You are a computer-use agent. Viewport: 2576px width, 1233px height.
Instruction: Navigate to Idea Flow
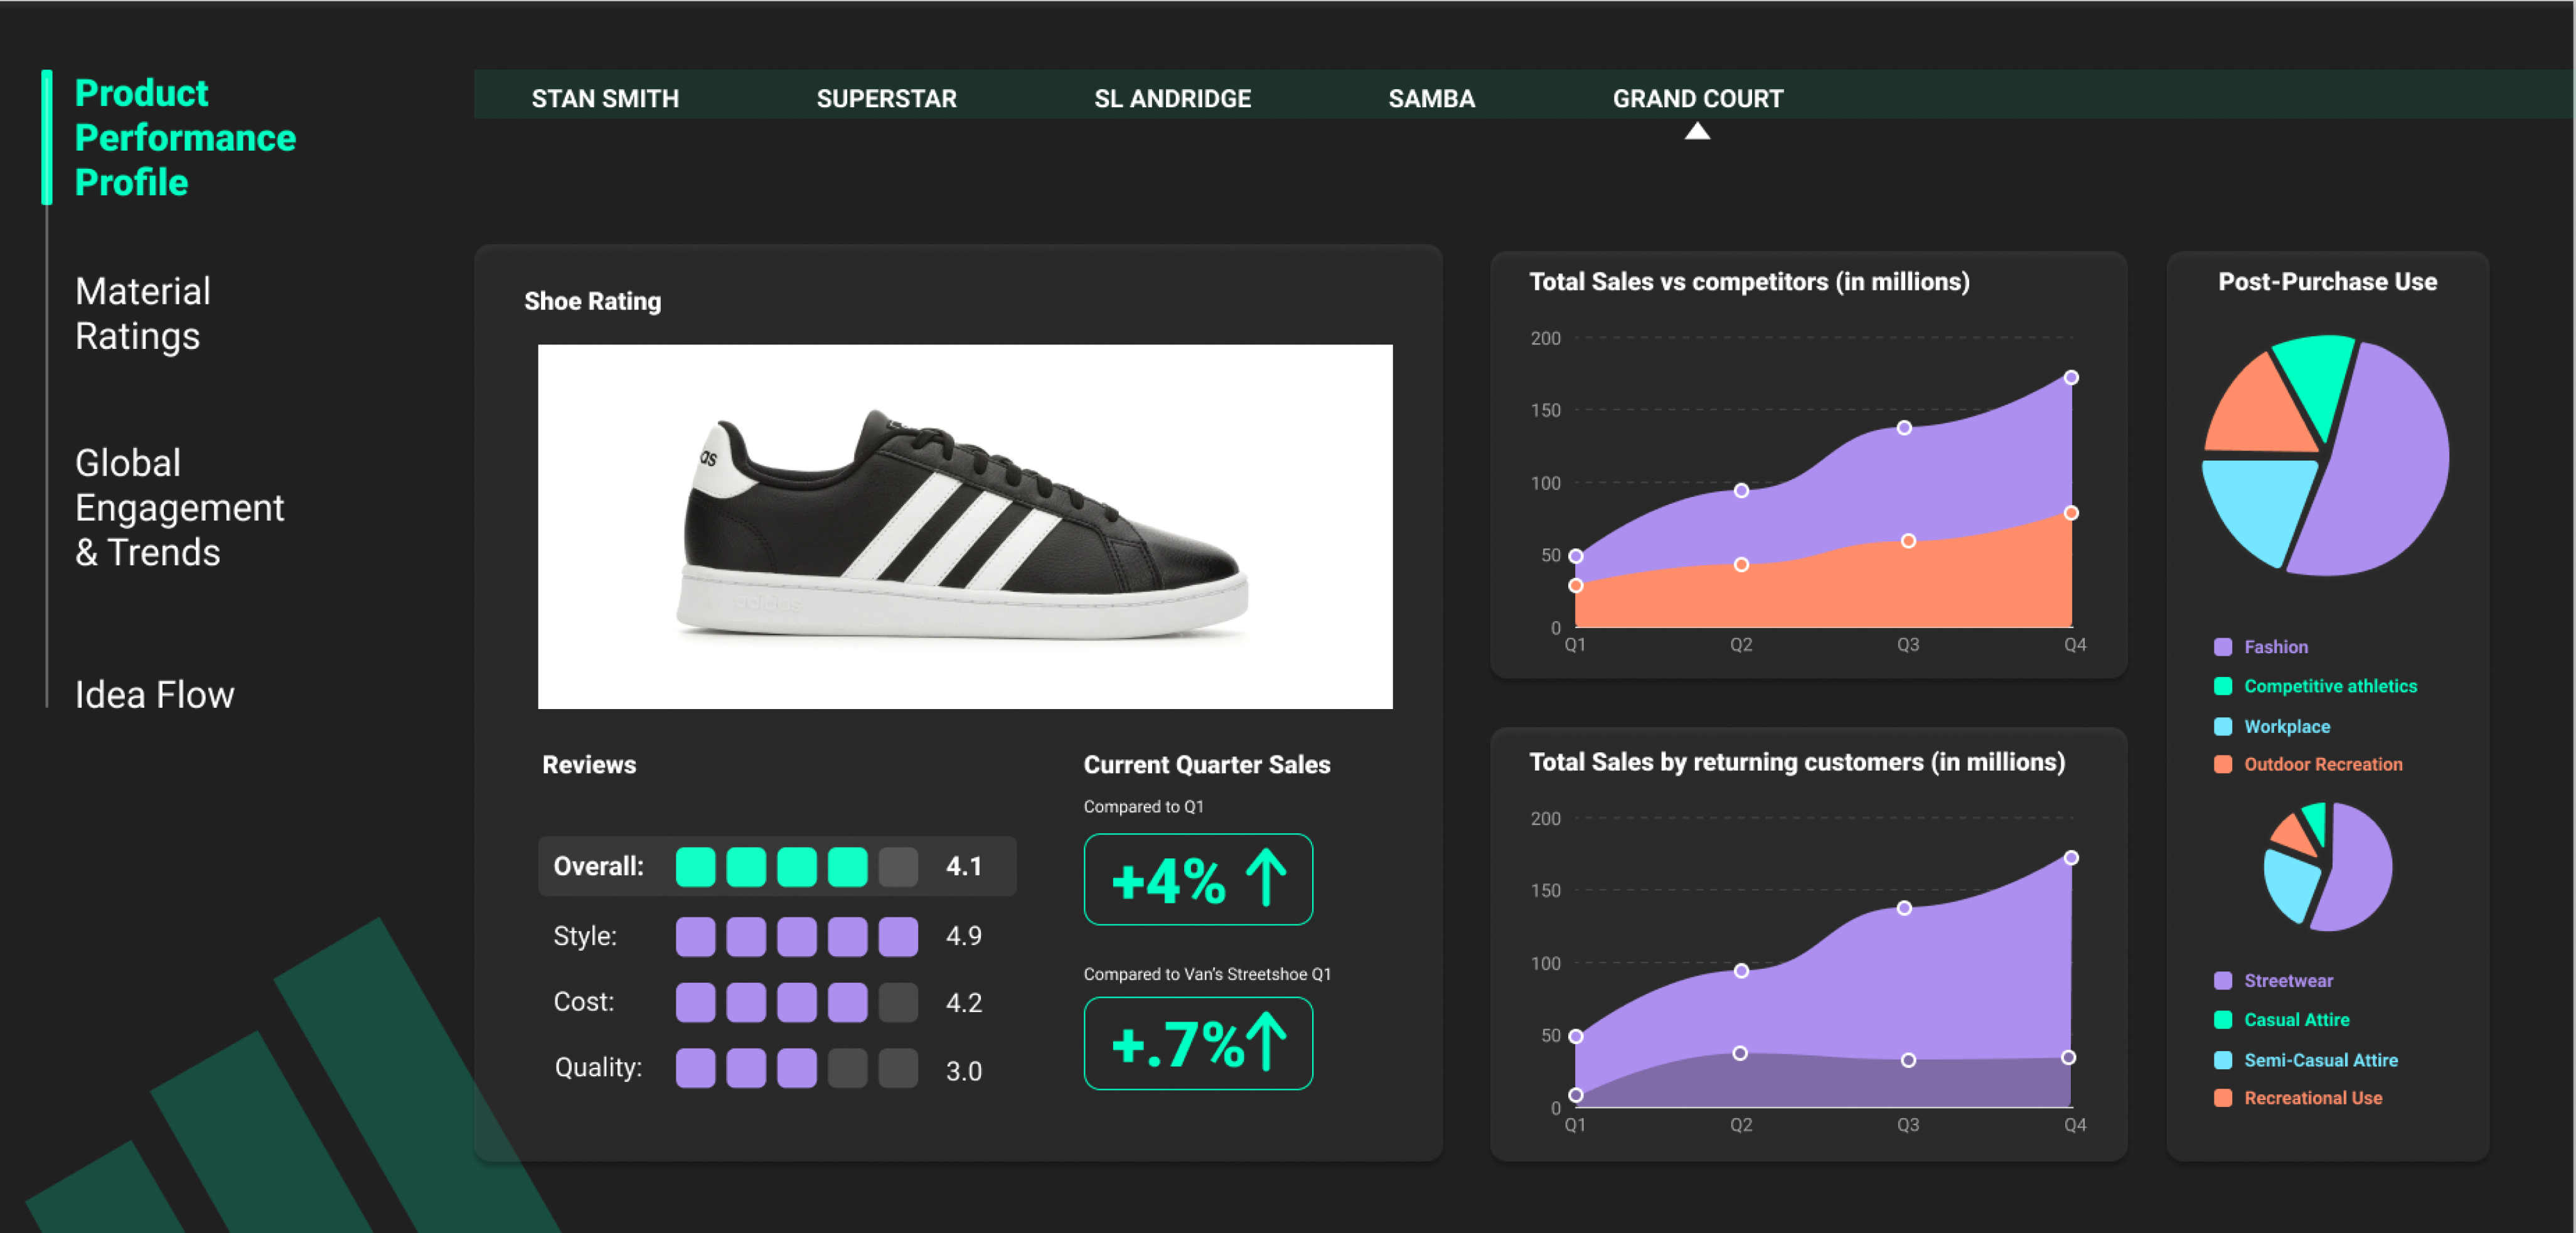click(154, 694)
